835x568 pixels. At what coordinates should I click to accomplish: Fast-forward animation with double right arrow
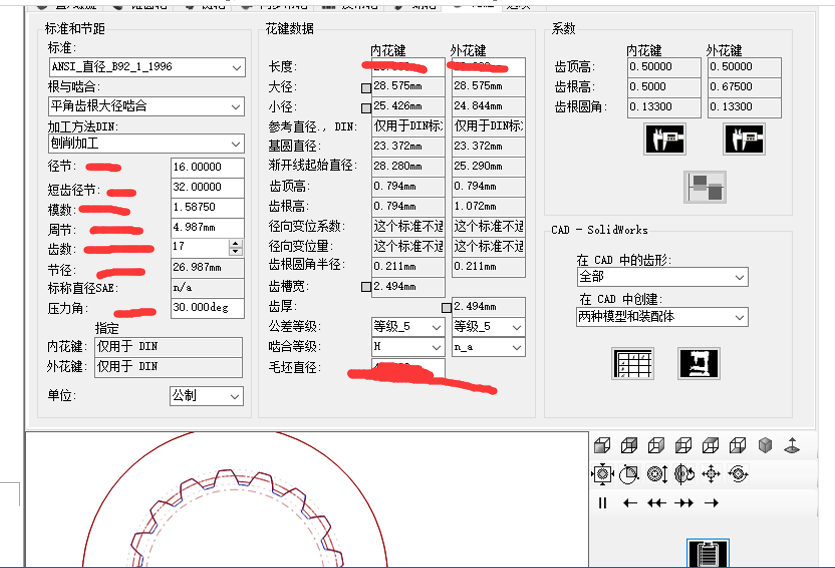point(684,503)
